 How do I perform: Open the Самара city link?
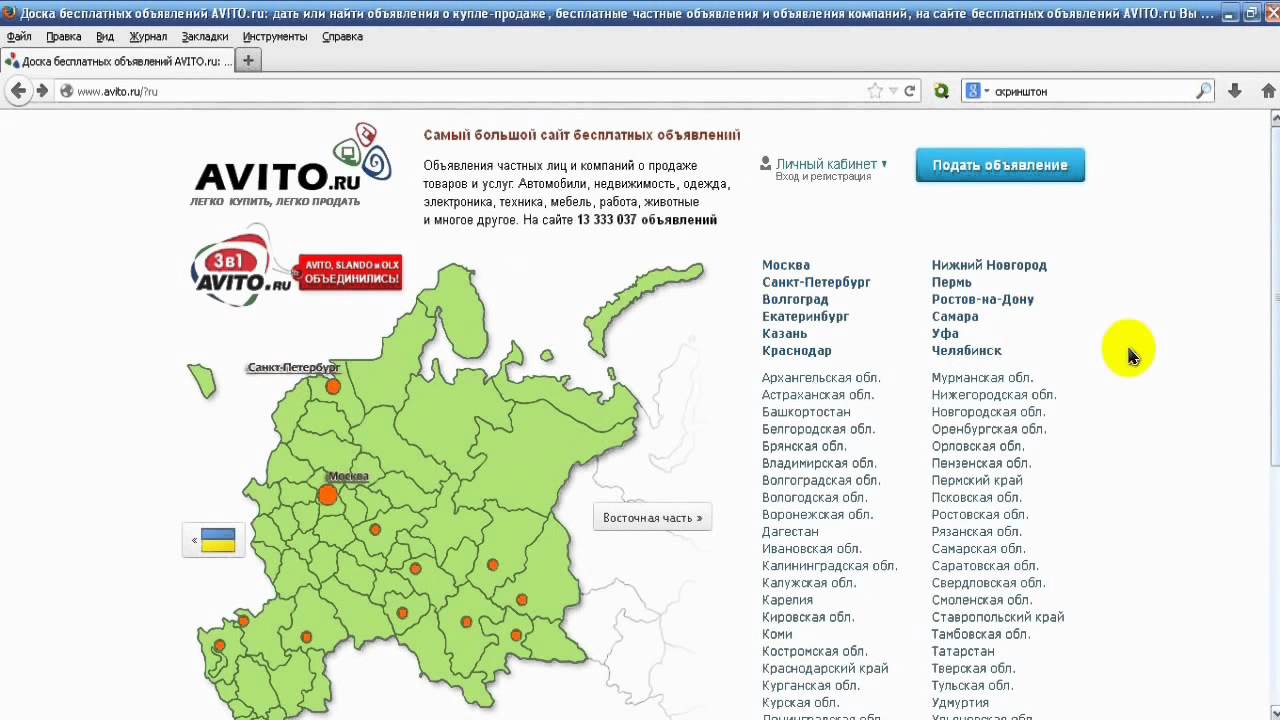pyautogui.click(x=955, y=316)
